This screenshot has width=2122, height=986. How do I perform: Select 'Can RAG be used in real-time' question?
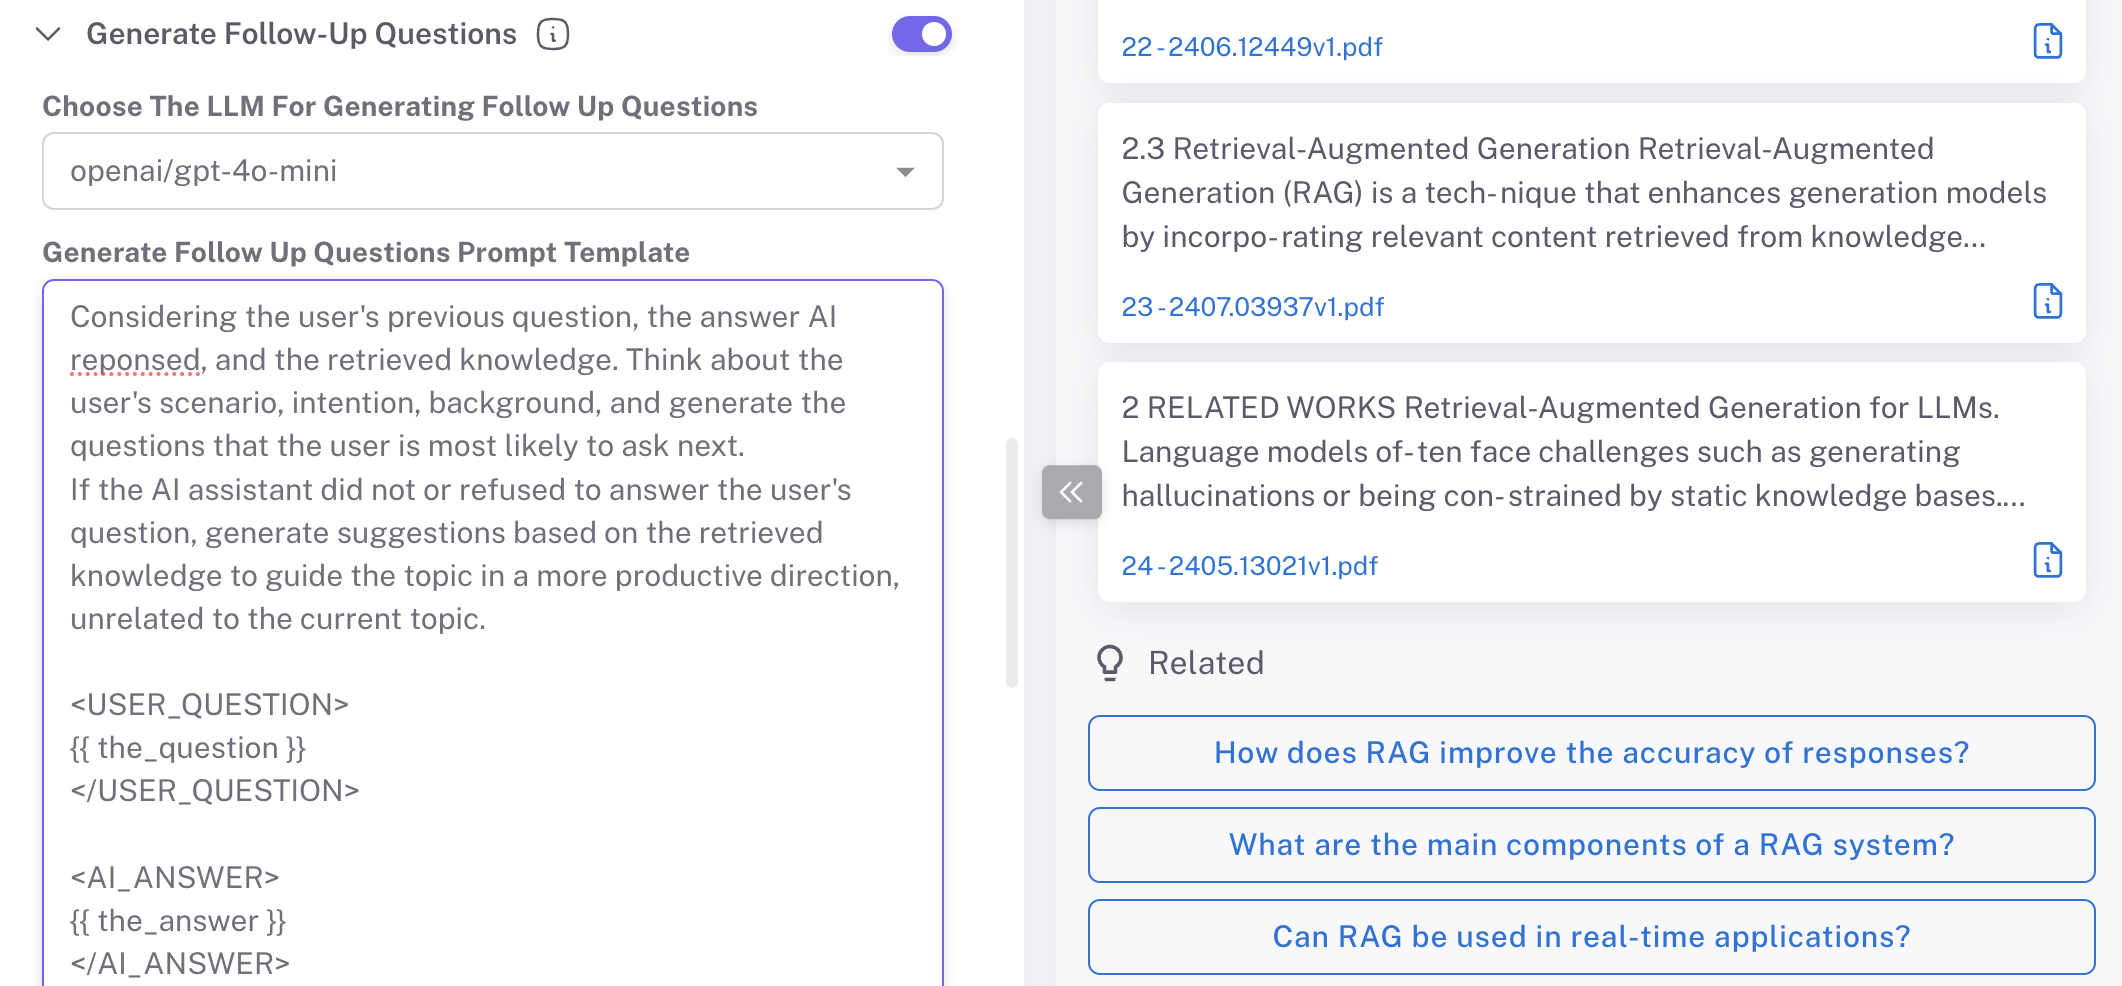(1591, 937)
